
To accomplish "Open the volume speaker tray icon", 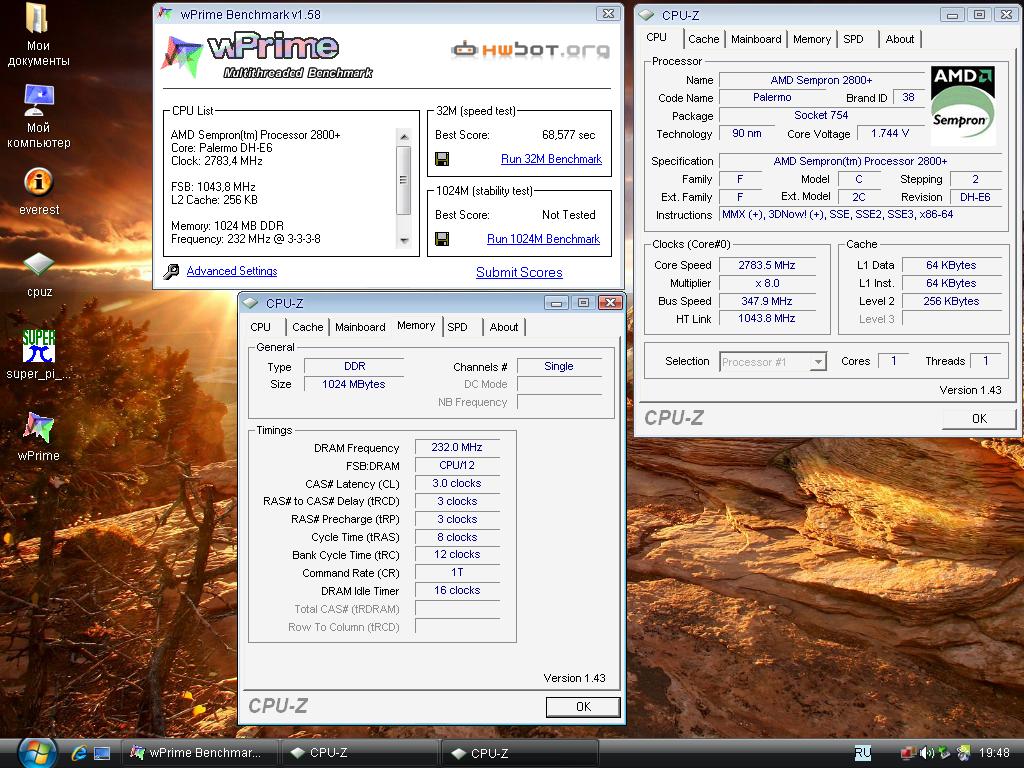I will click(x=926, y=753).
